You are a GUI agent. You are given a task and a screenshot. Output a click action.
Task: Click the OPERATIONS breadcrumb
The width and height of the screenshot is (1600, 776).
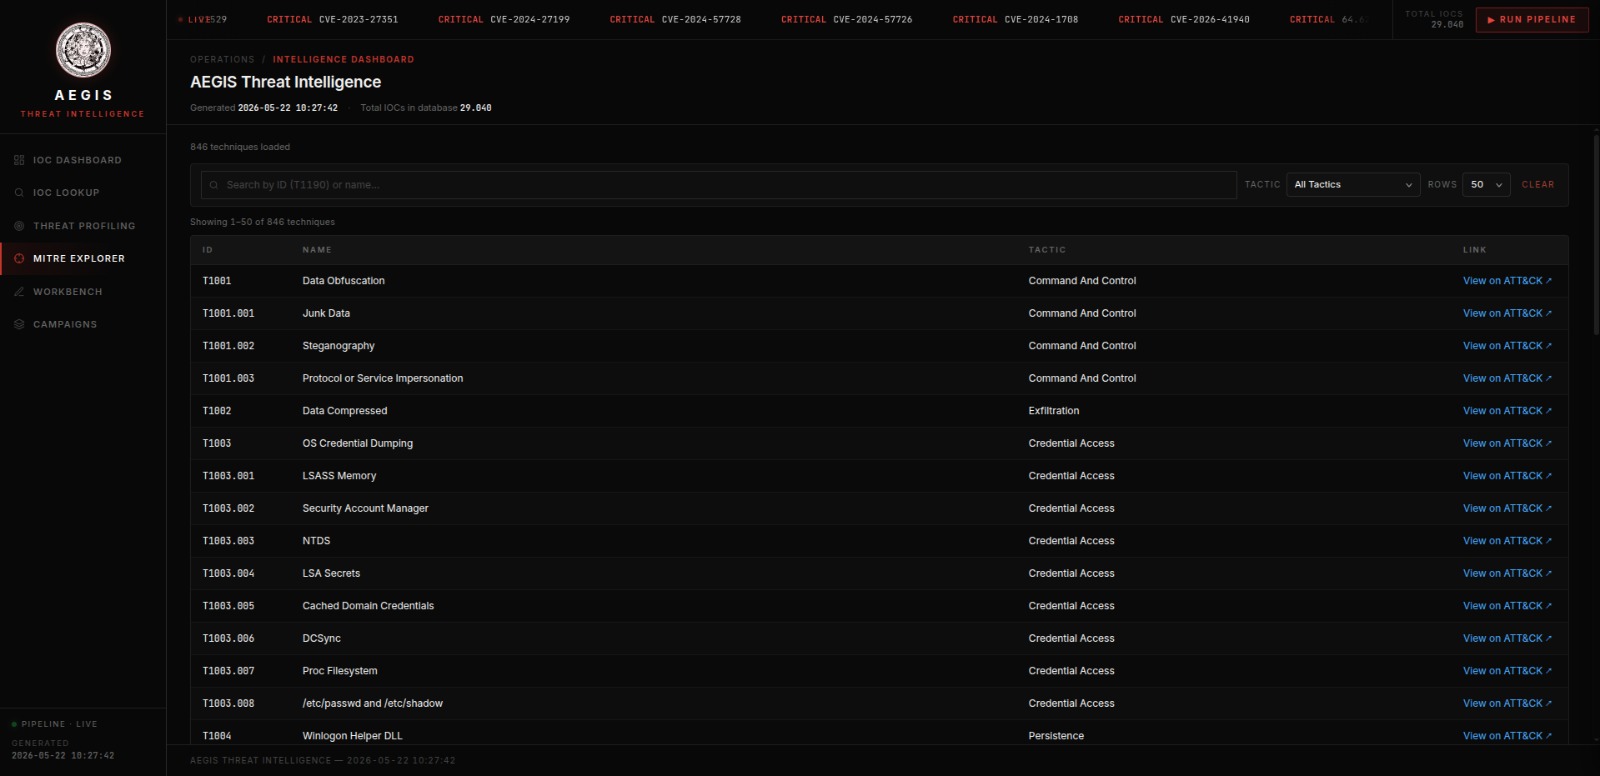click(222, 60)
